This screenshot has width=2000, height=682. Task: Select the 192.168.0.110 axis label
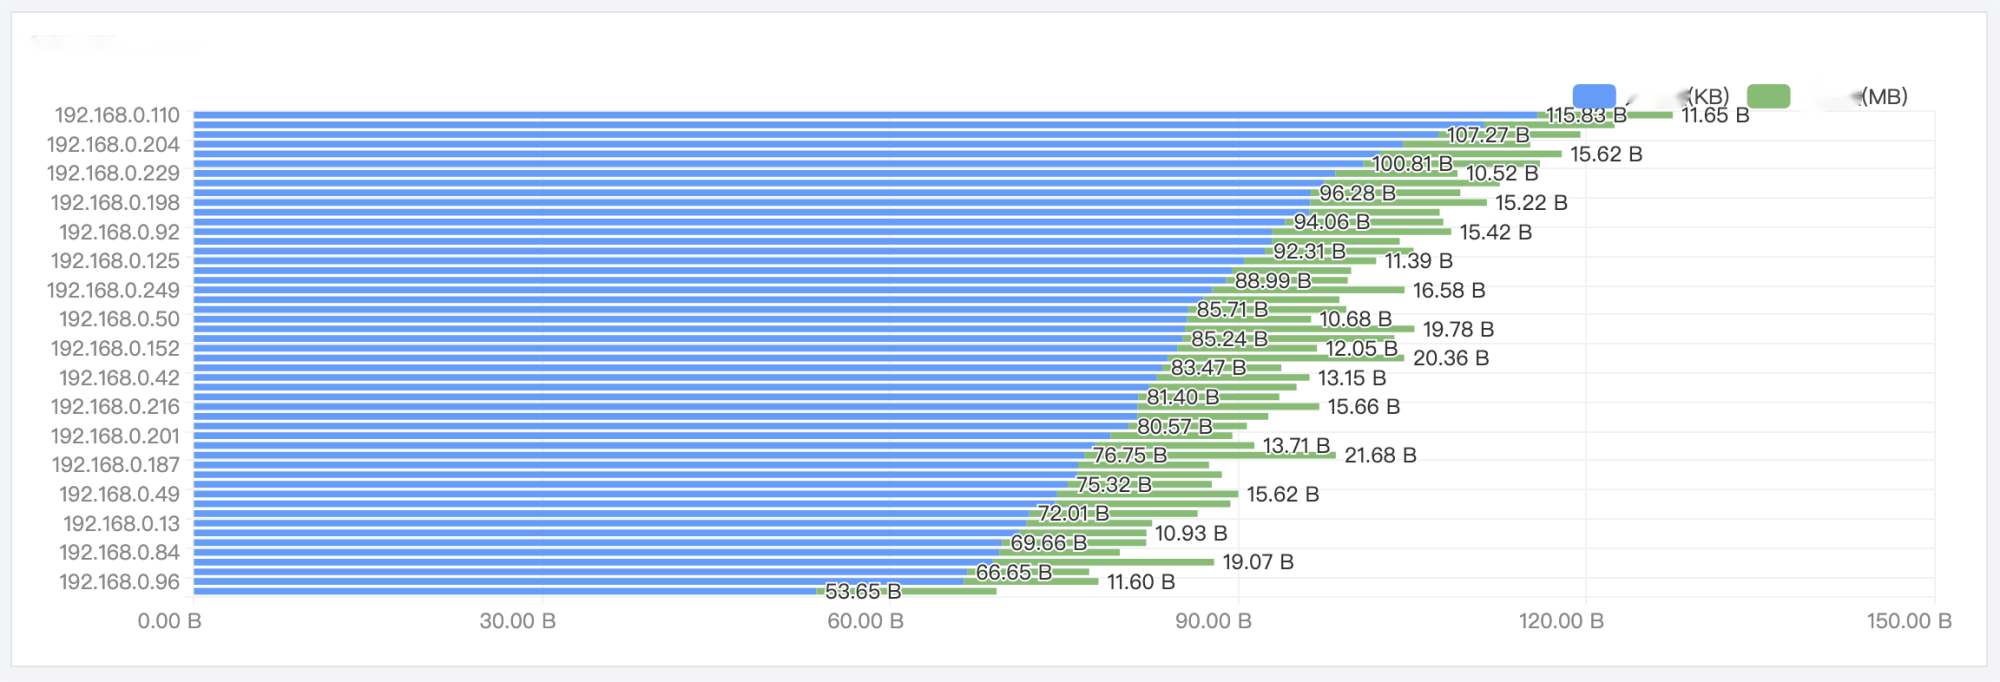[117, 116]
